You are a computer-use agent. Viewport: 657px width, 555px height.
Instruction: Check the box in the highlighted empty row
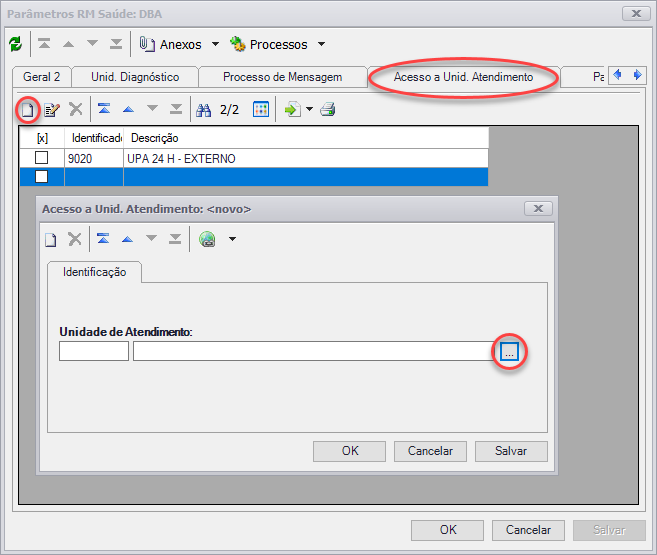pos(41,176)
